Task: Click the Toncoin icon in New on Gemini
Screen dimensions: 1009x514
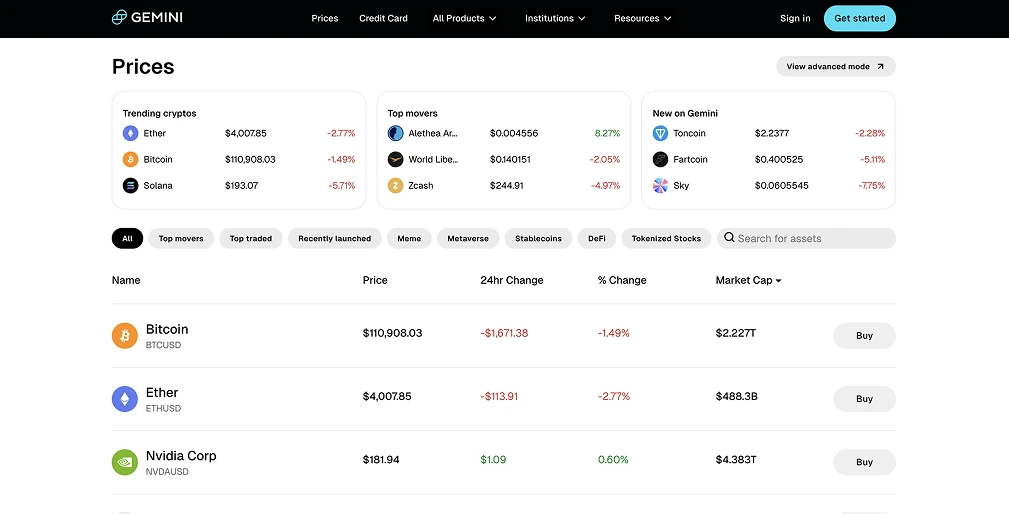Action: point(660,133)
